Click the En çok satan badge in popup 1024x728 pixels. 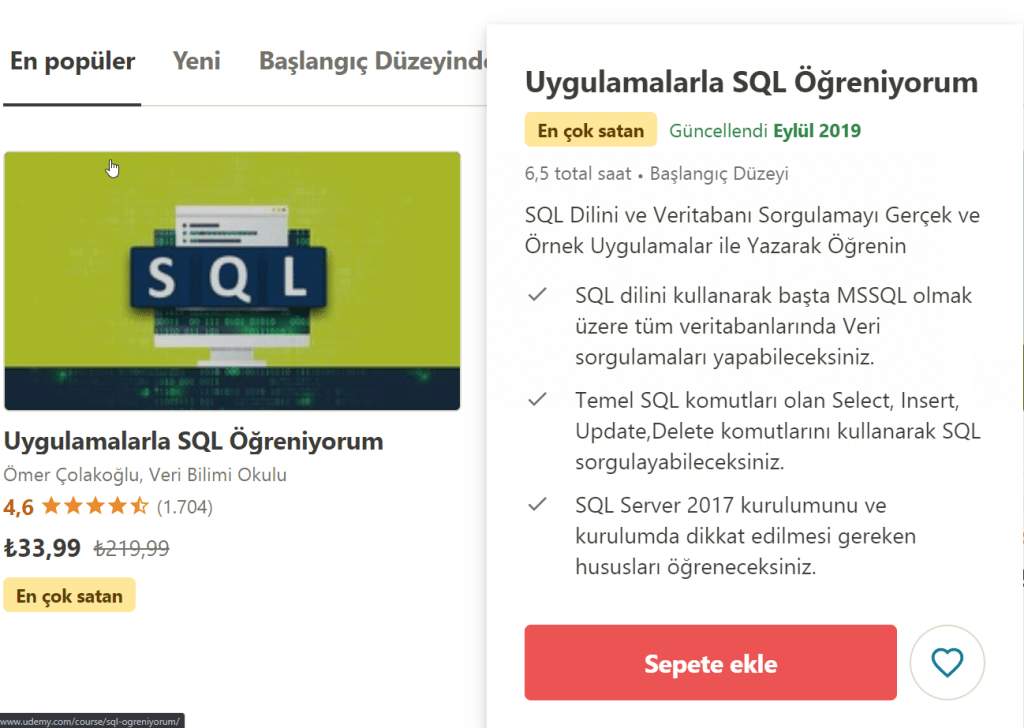(590, 131)
